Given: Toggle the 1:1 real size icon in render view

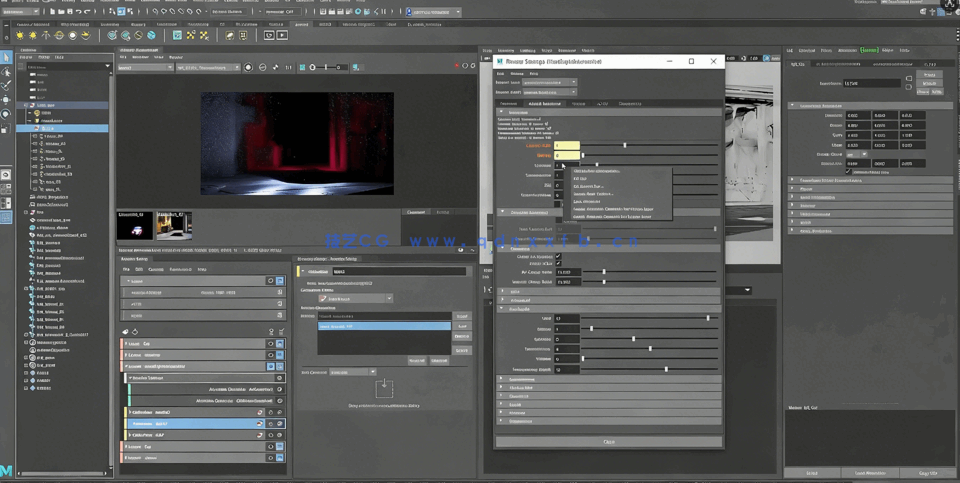Looking at the screenshot, I should [x=290, y=67].
